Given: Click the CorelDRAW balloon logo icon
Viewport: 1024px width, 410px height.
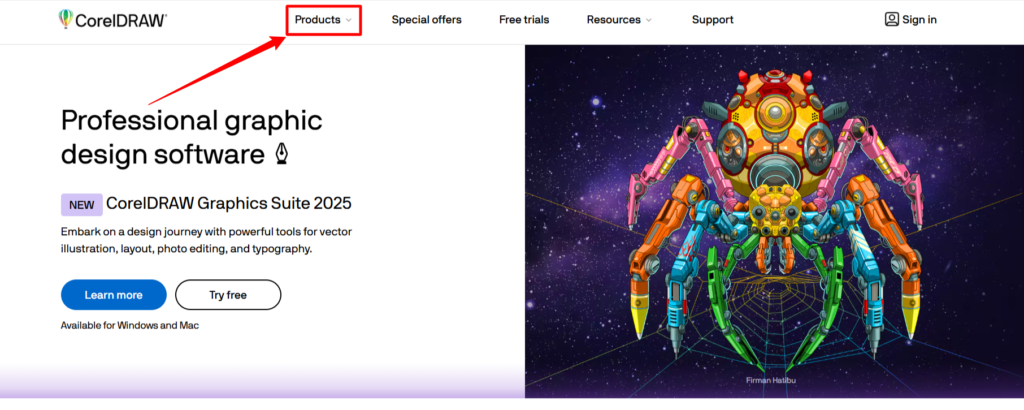Looking at the screenshot, I should 66,20.
